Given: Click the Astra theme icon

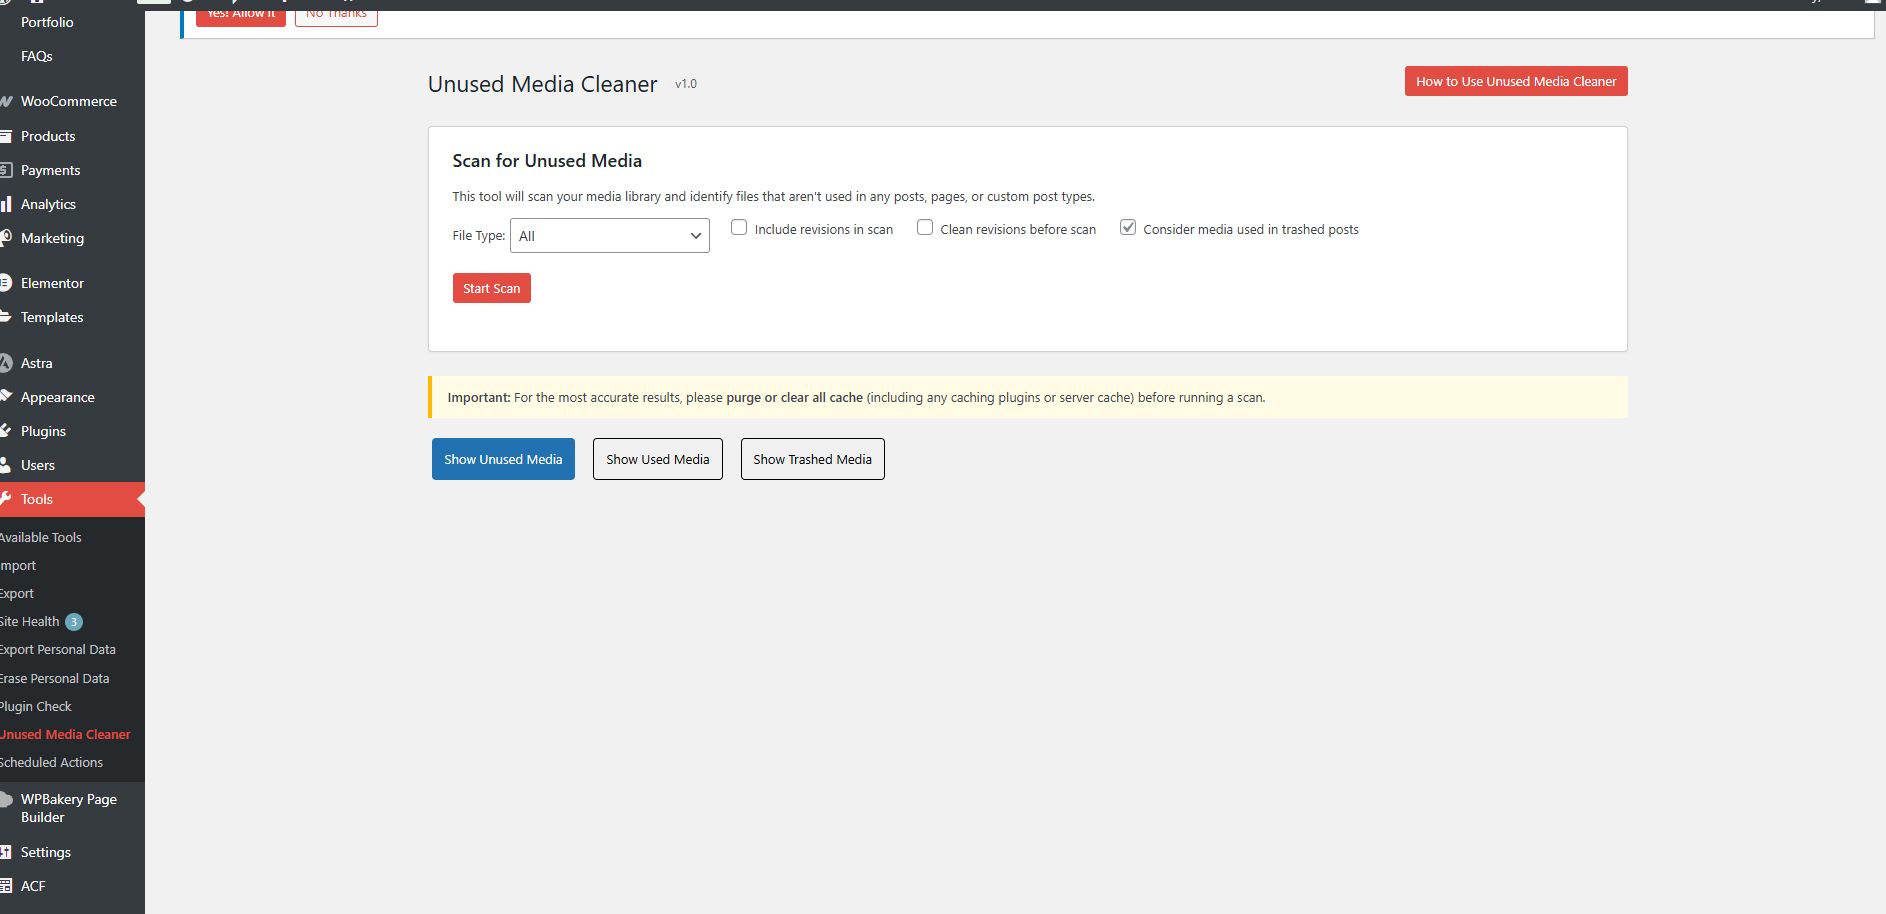Looking at the screenshot, I should [x=6, y=363].
